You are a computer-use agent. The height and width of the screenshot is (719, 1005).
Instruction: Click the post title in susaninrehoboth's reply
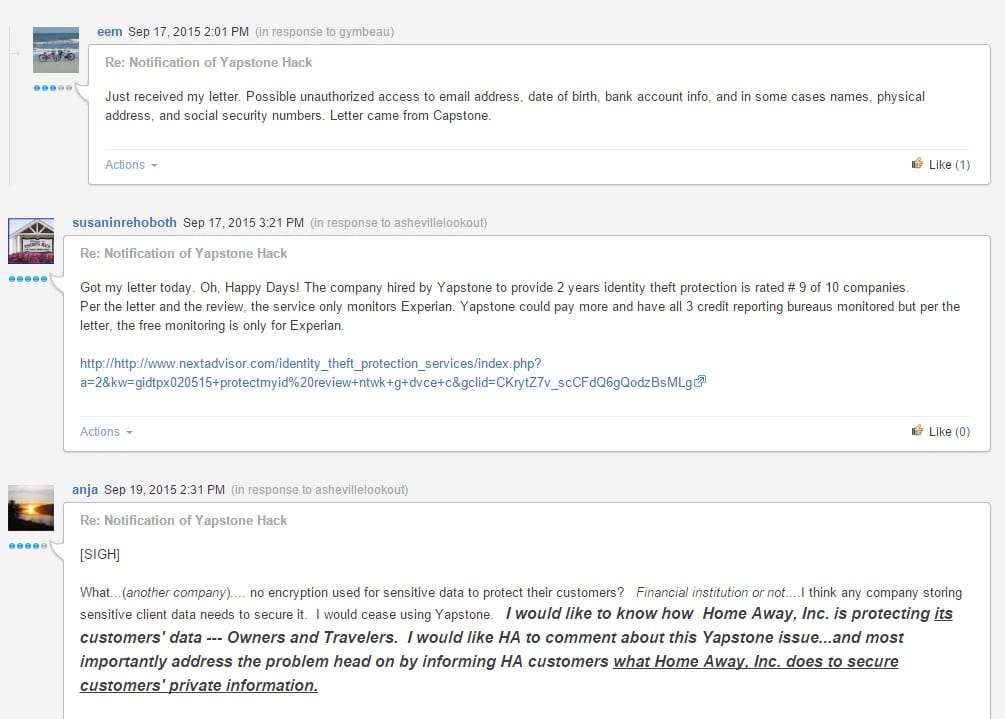[184, 253]
